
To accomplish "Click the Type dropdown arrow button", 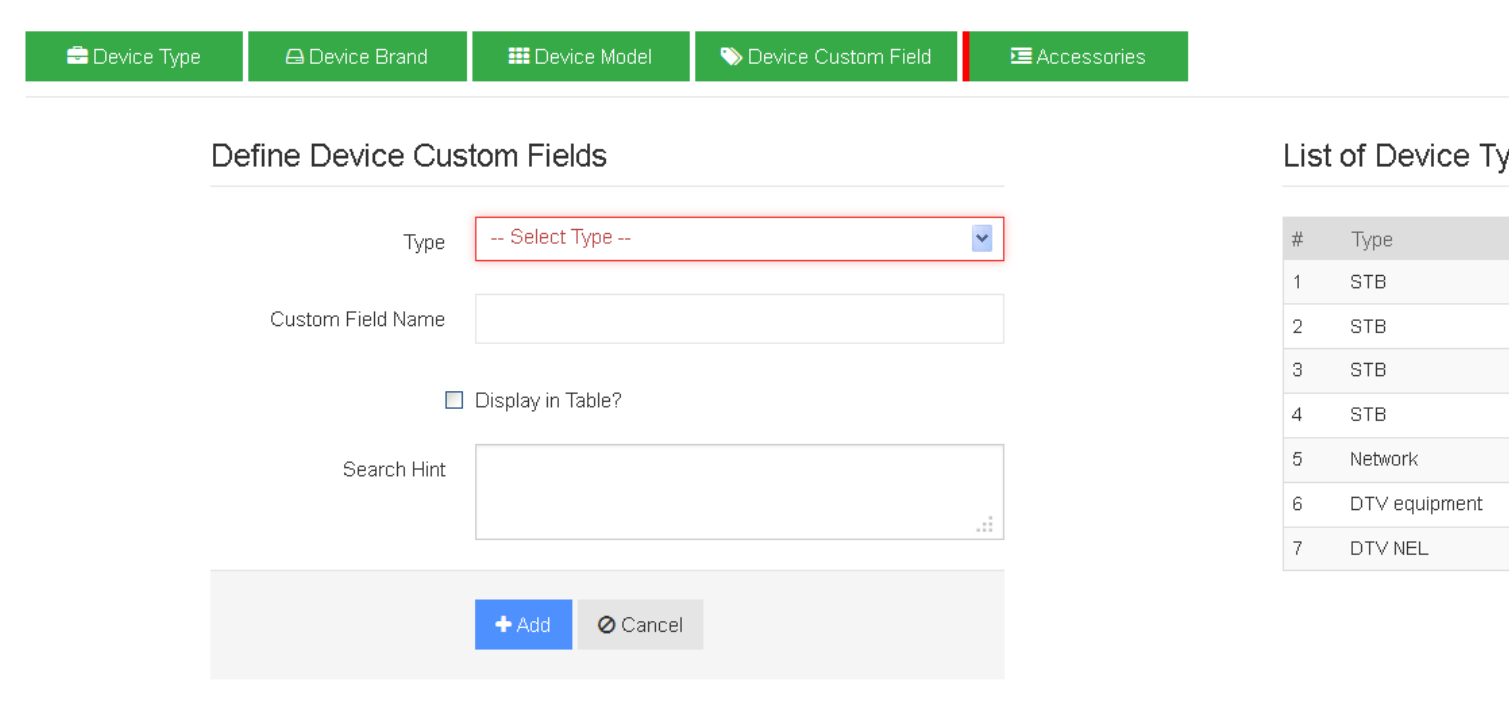I will tap(981, 238).
